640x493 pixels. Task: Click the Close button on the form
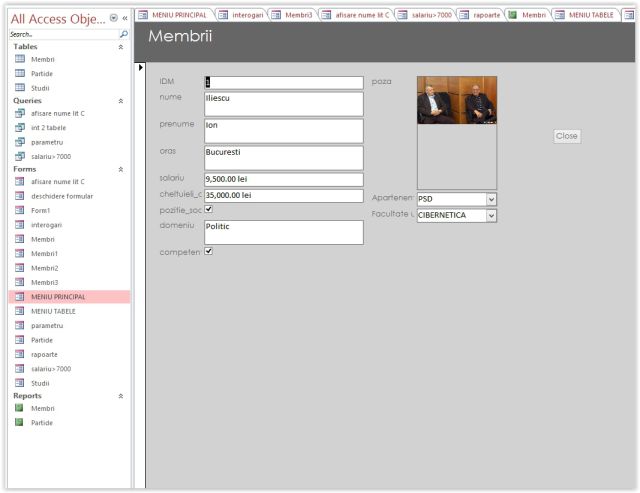567,136
